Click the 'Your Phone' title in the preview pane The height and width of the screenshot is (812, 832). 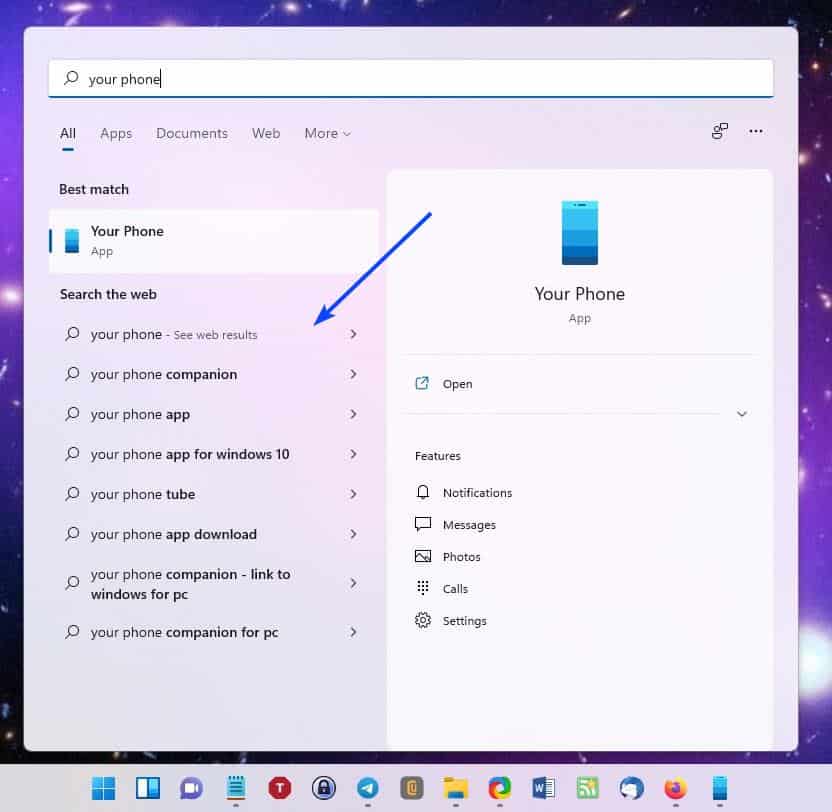(x=579, y=294)
